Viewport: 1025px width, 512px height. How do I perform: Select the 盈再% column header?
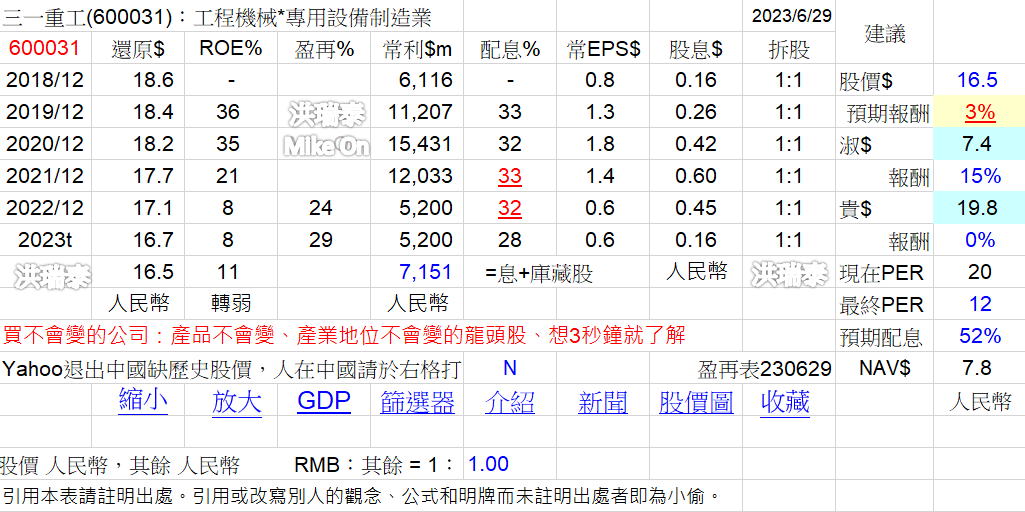(324, 49)
